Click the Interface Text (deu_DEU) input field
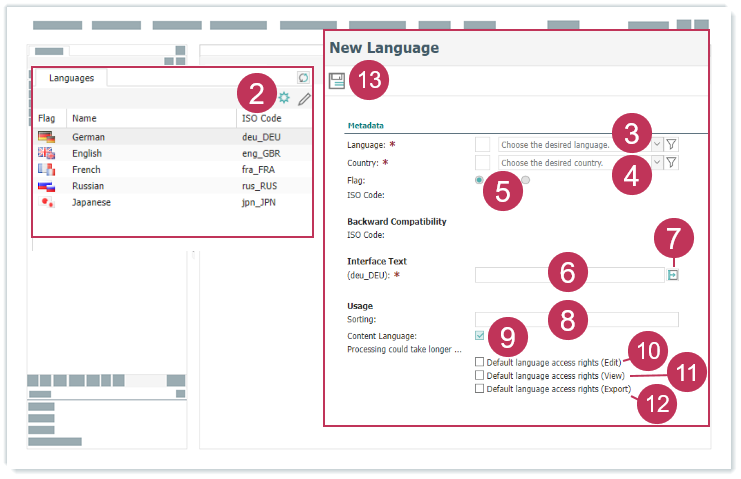This screenshot has height=479, width=741. (x=568, y=275)
